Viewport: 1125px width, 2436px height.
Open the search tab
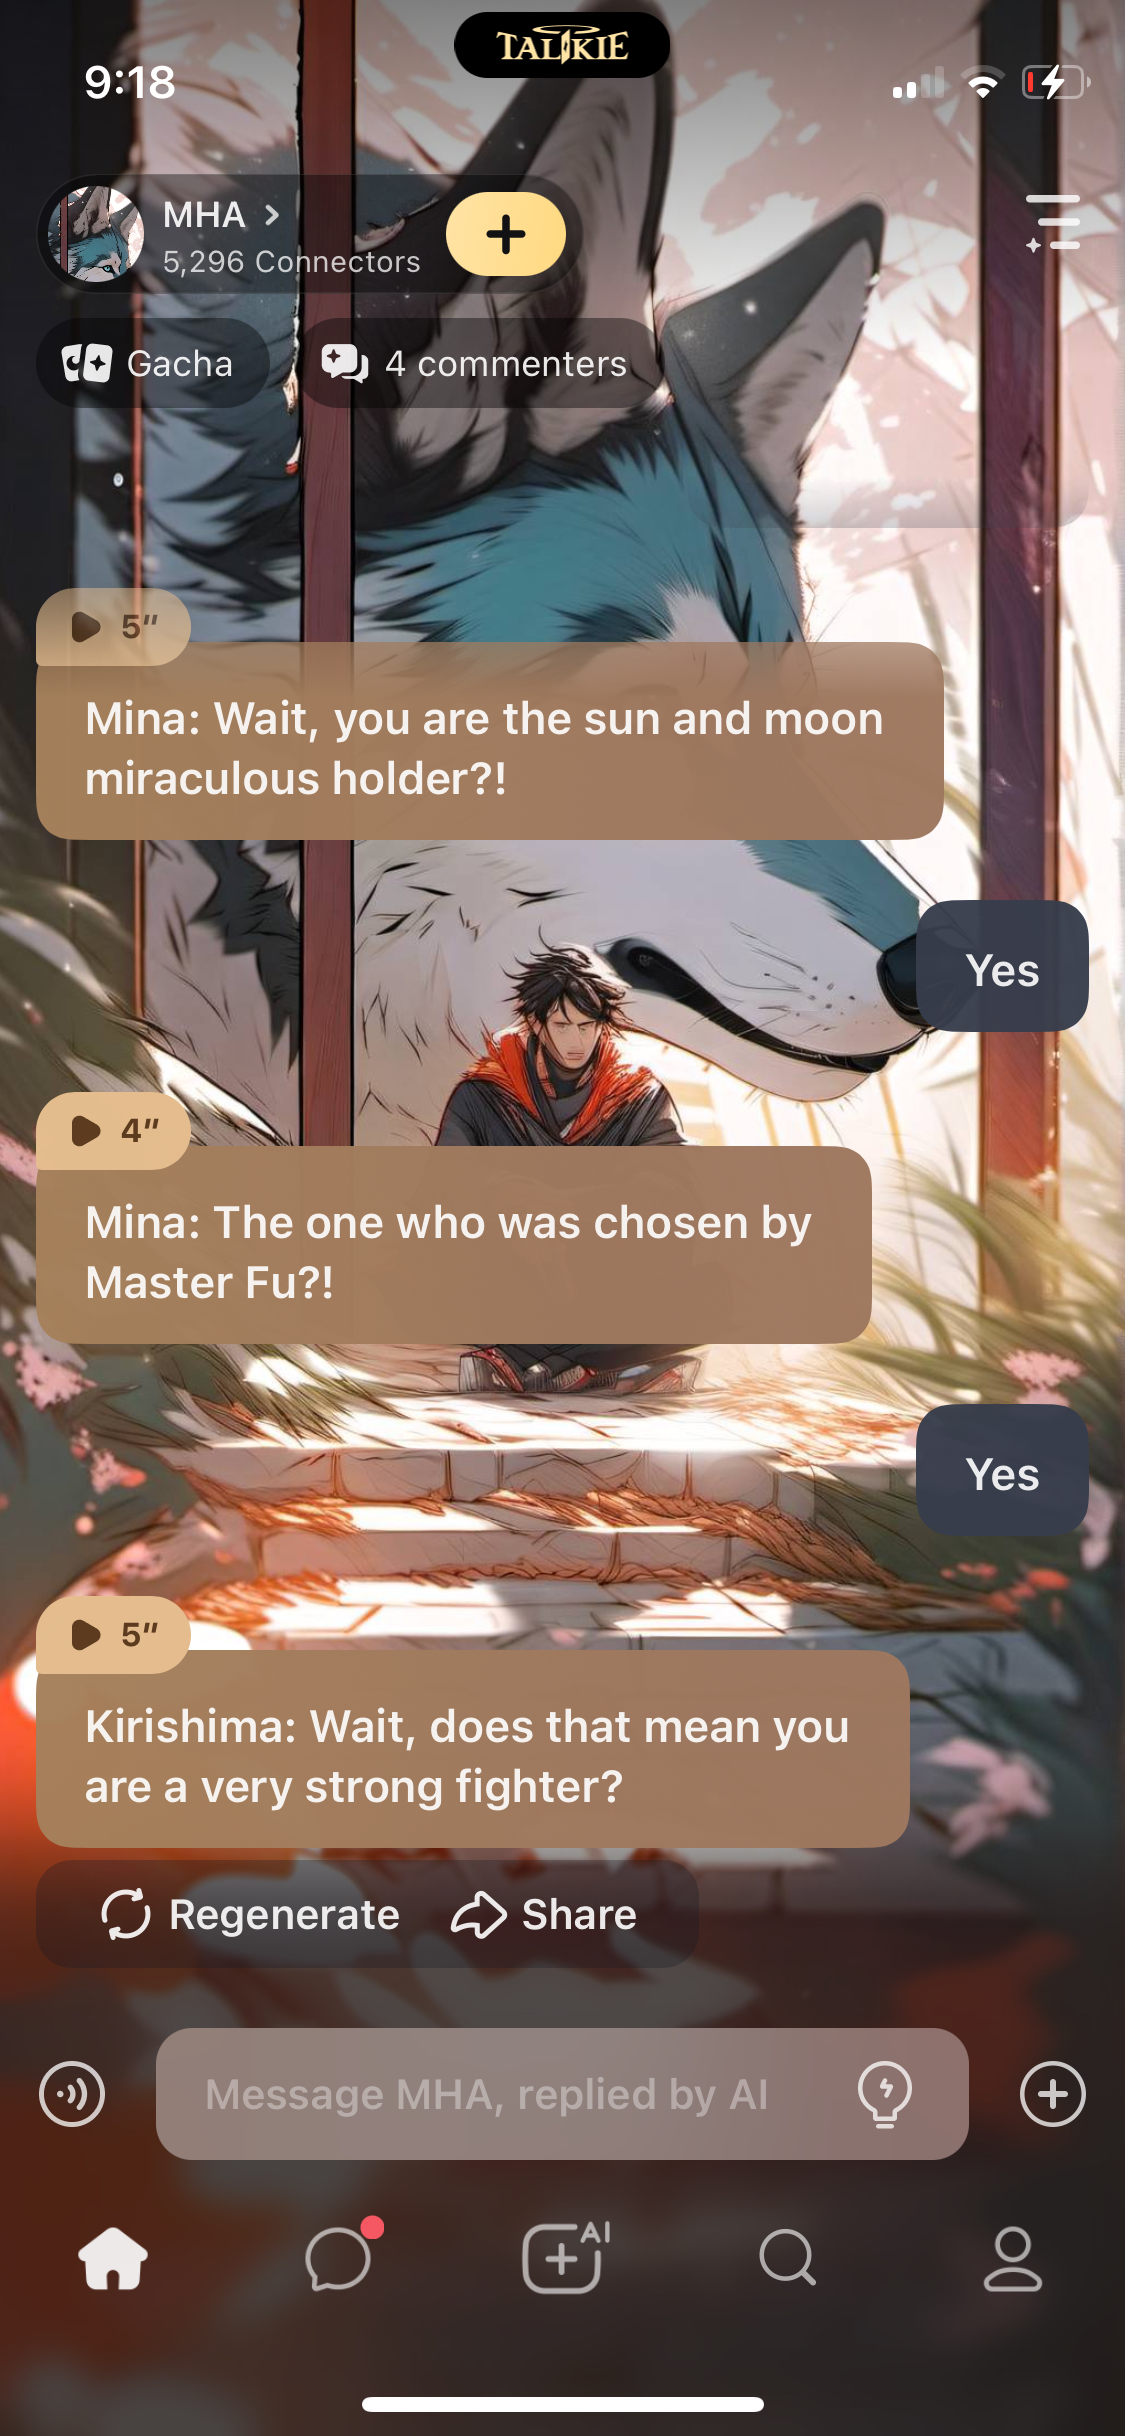point(788,2257)
